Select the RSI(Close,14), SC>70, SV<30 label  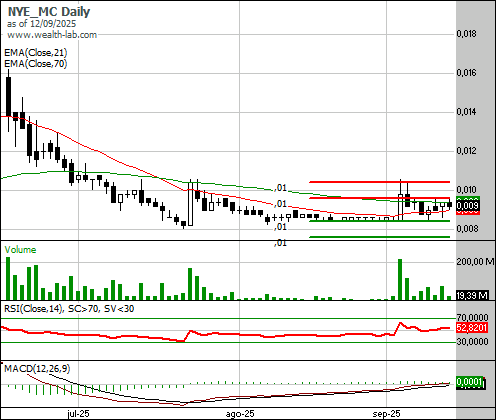click(x=69, y=309)
